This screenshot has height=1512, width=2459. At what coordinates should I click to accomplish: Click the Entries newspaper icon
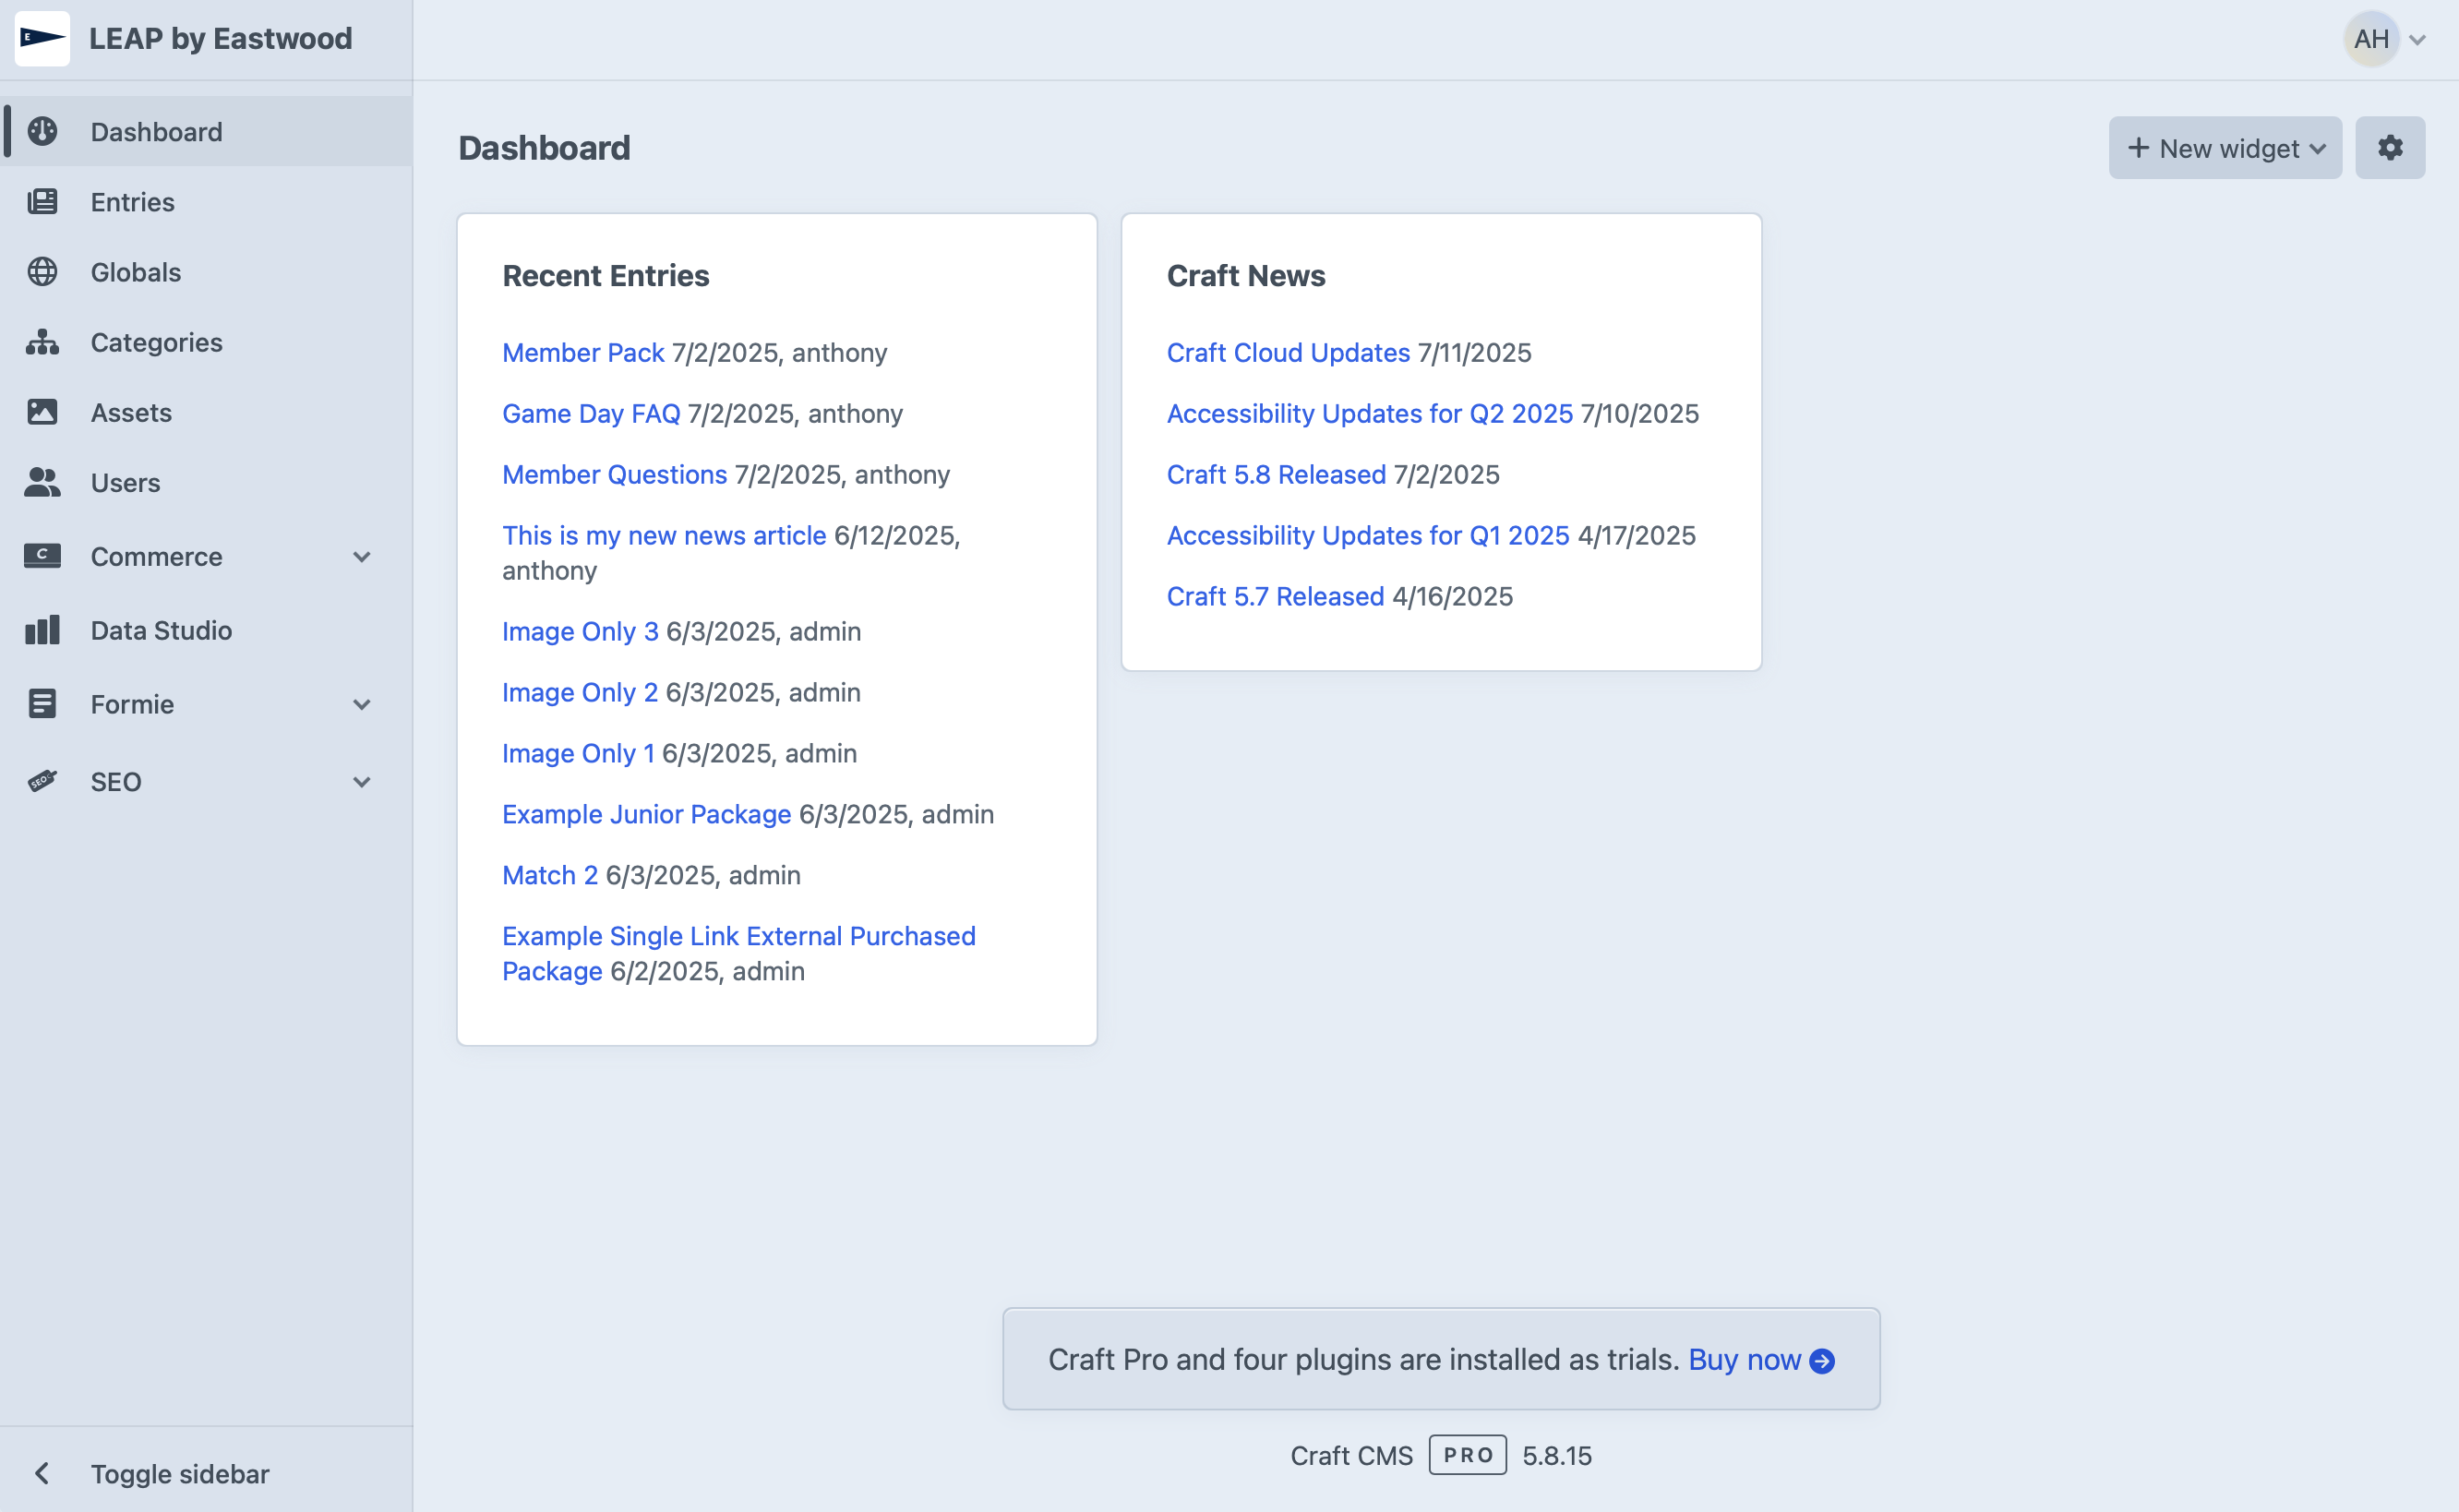[x=42, y=201]
